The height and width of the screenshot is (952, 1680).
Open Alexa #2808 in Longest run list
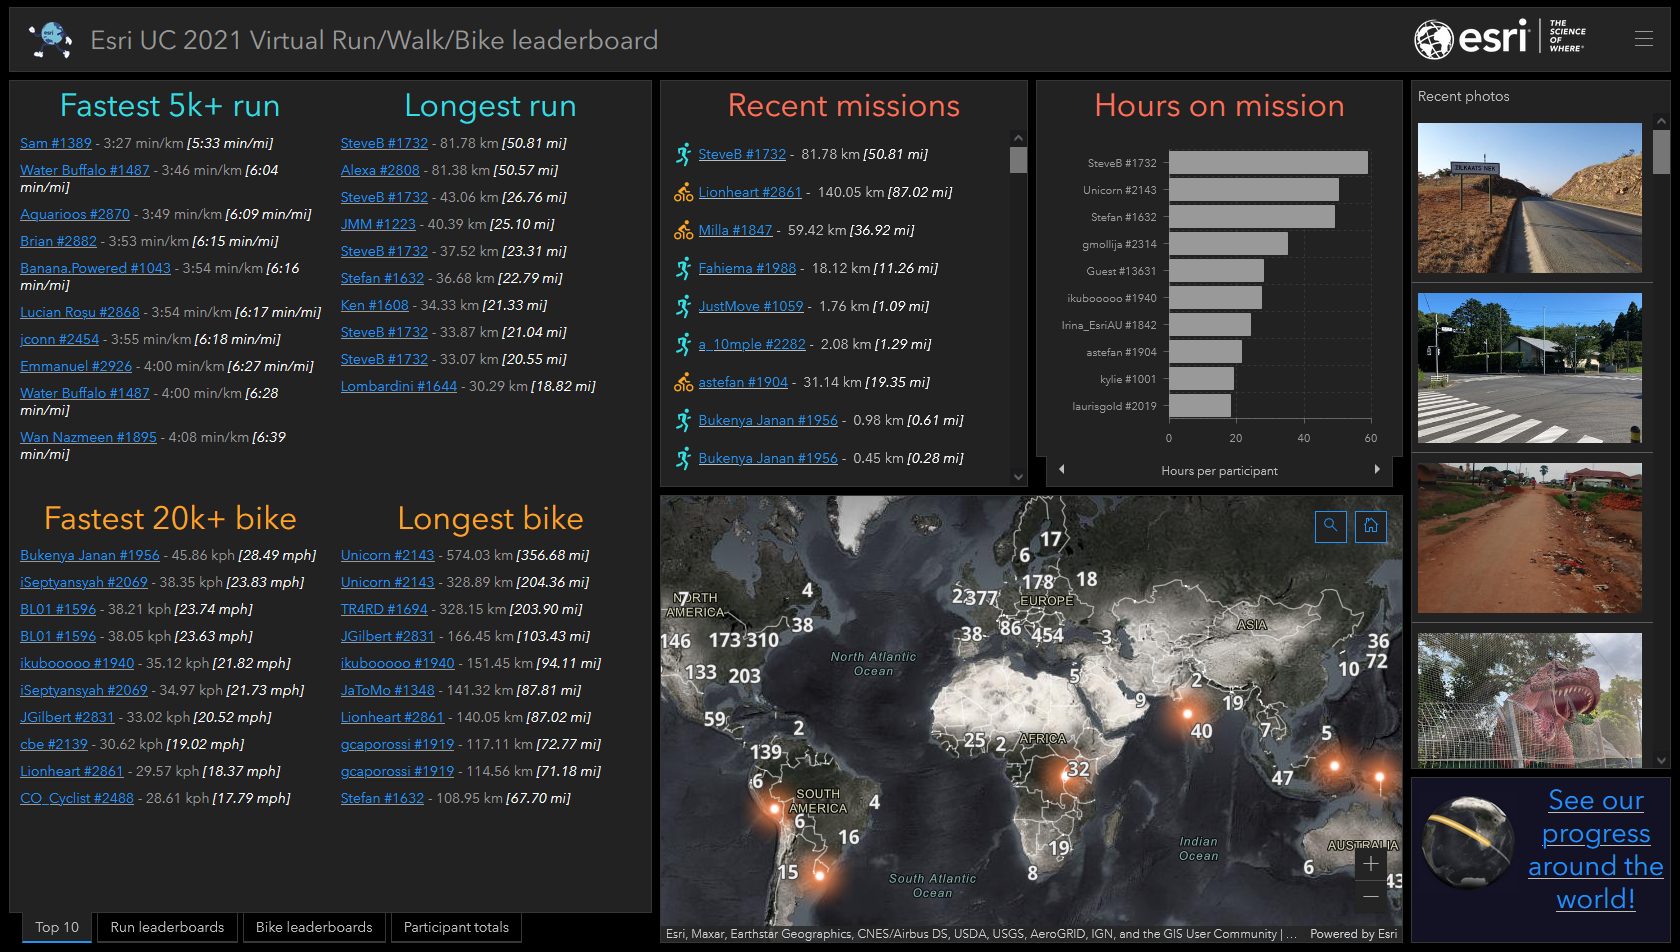point(380,170)
